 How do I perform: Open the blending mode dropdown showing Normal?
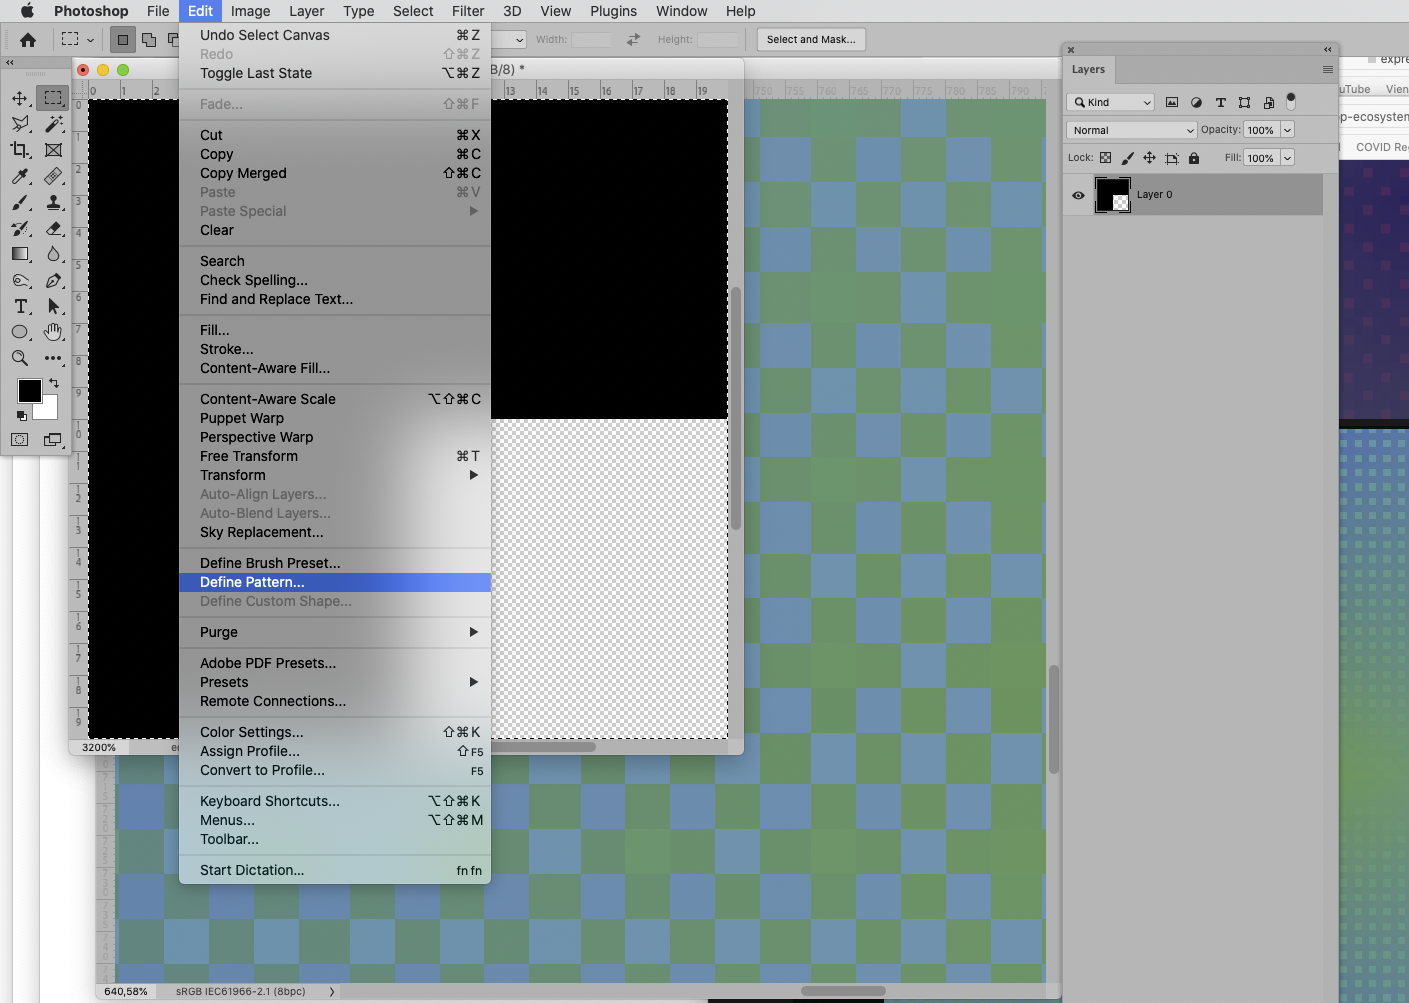click(1130, 130)
